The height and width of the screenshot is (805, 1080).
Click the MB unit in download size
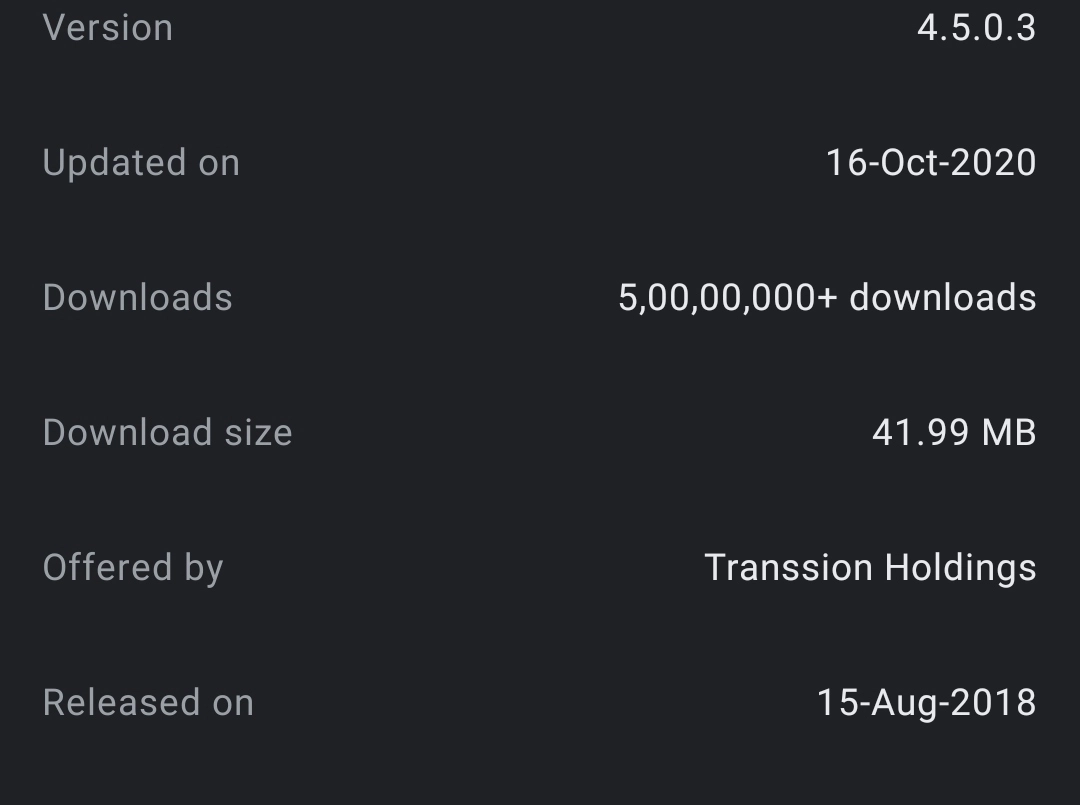(x=1008, y=433)
